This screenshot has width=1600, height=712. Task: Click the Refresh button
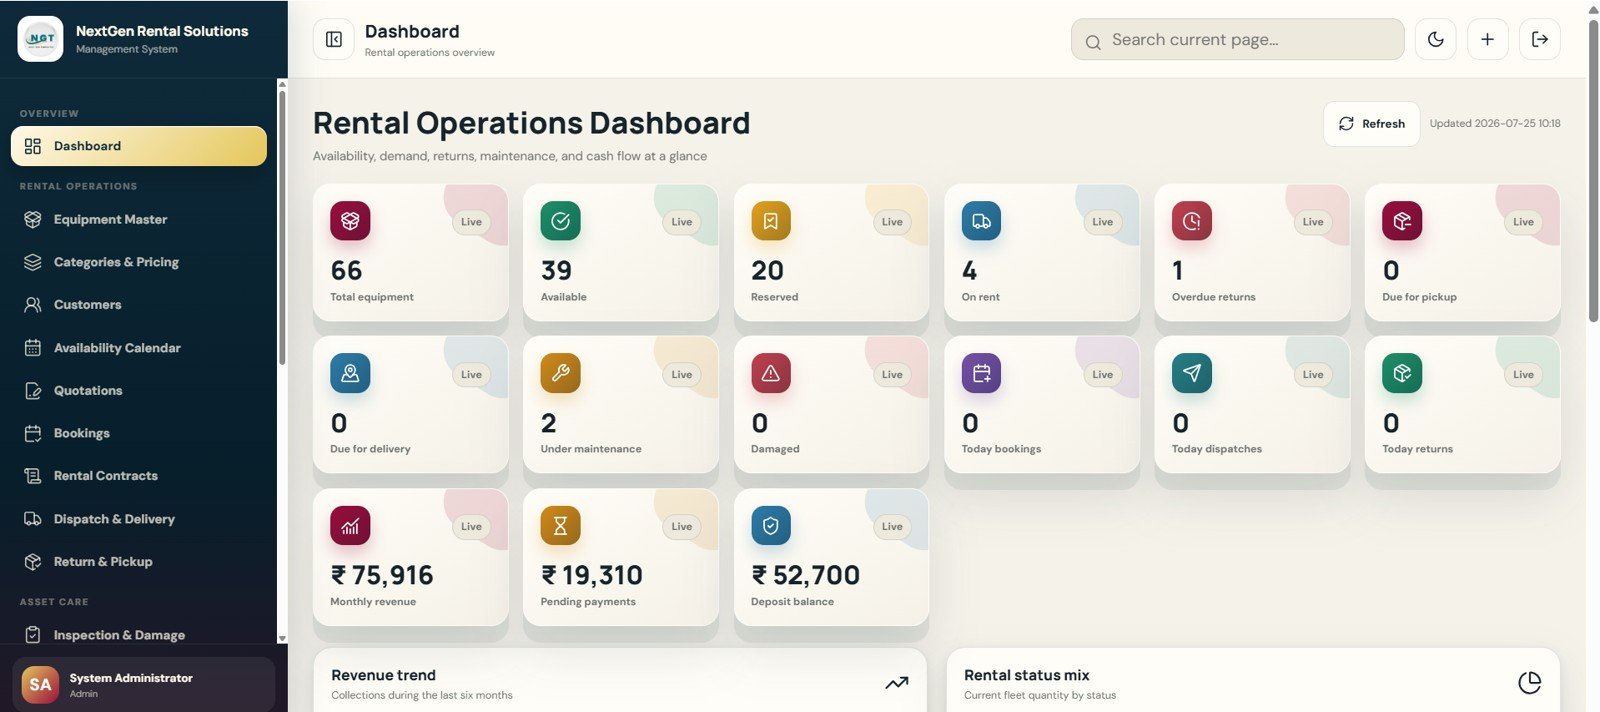1371,124
